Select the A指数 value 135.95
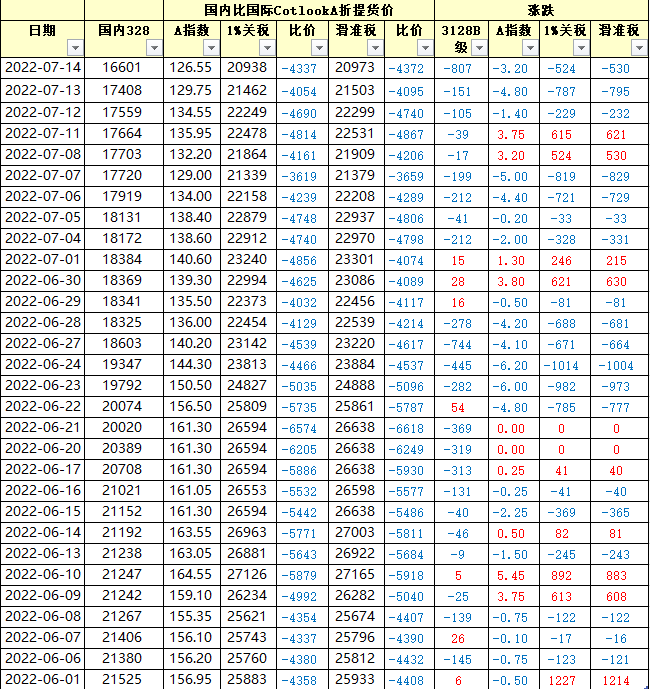The image size is (650, 689). click(x=190, y=134)
